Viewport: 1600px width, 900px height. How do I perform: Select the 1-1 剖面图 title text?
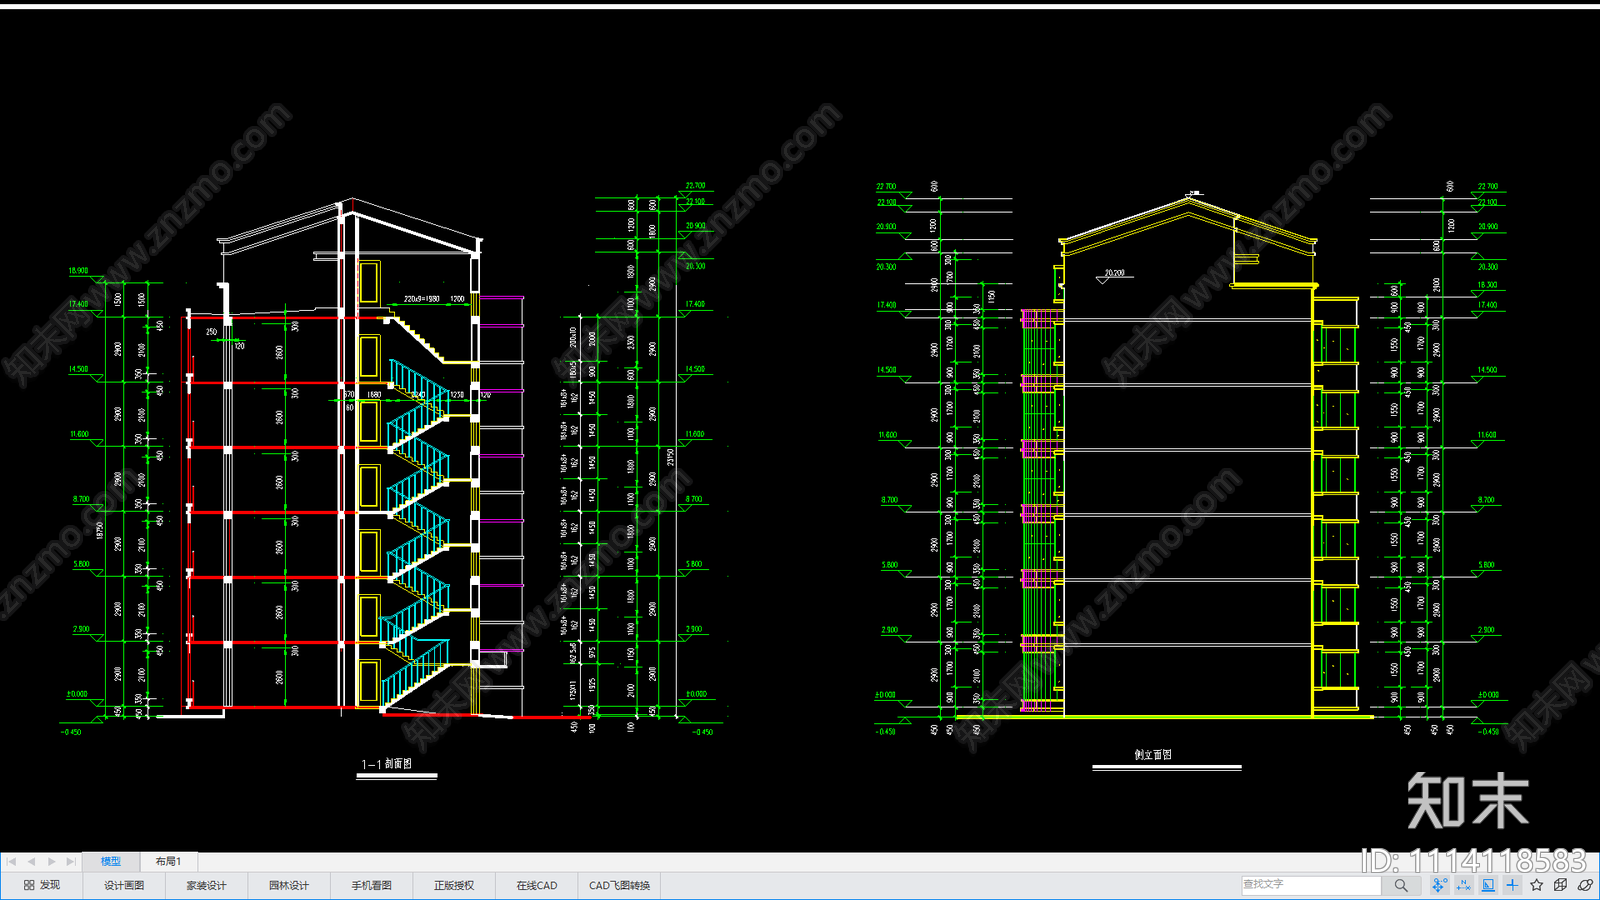tap(387, 764)
